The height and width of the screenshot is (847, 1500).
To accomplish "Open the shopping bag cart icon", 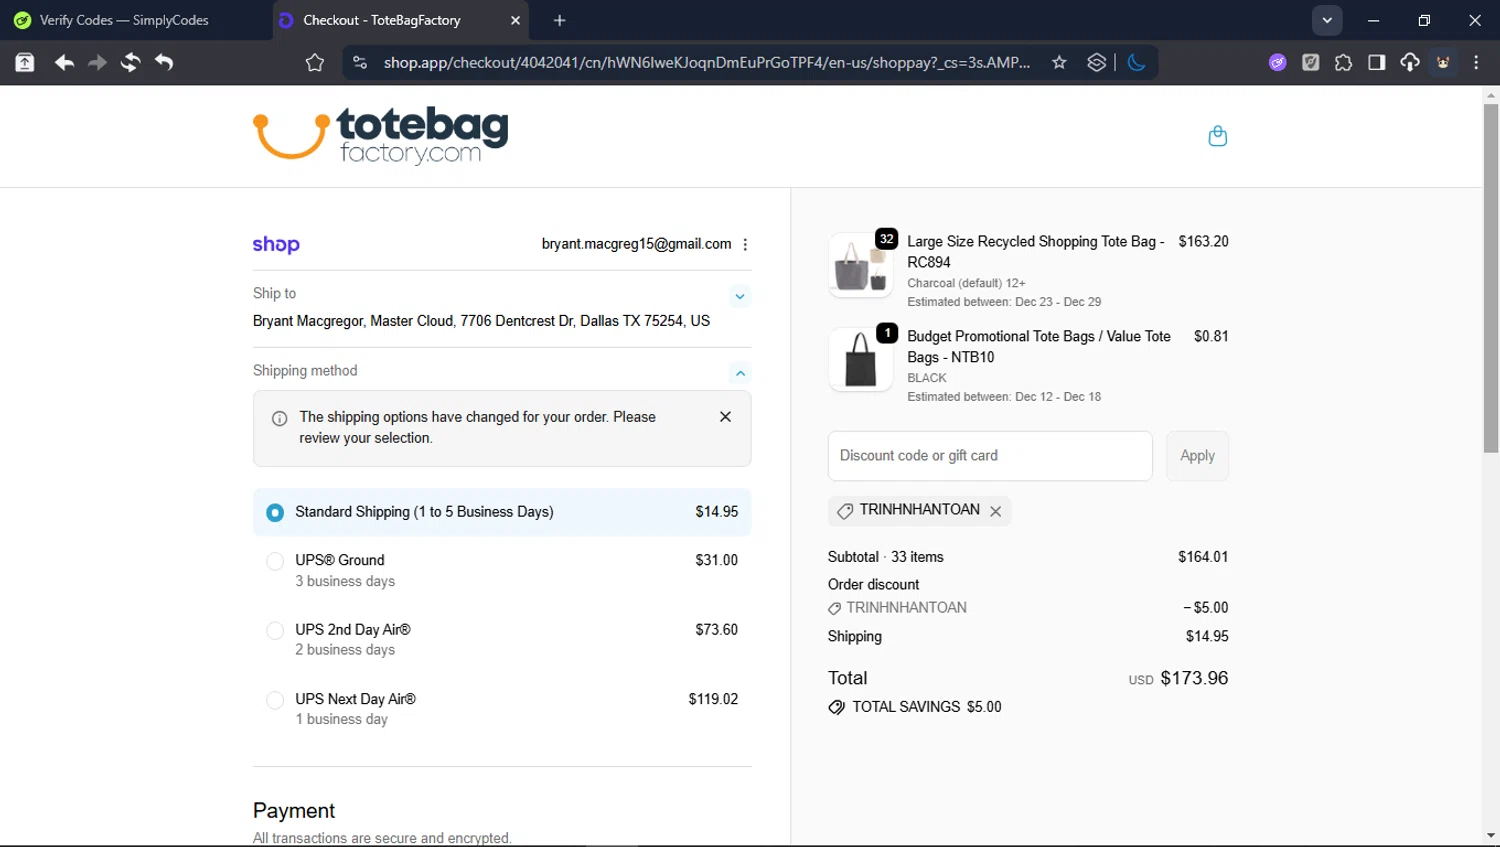I will click(1217, 136).
